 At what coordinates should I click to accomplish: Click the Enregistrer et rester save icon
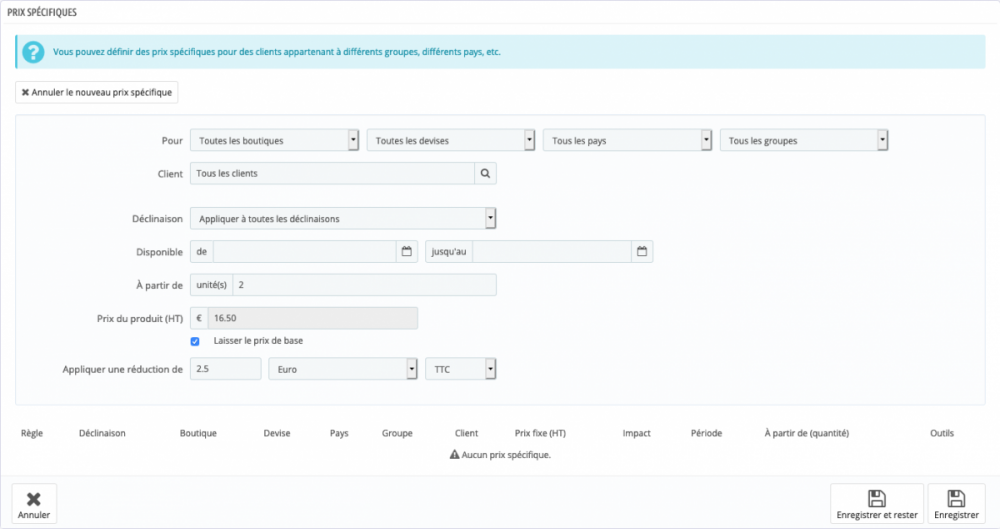876,499
